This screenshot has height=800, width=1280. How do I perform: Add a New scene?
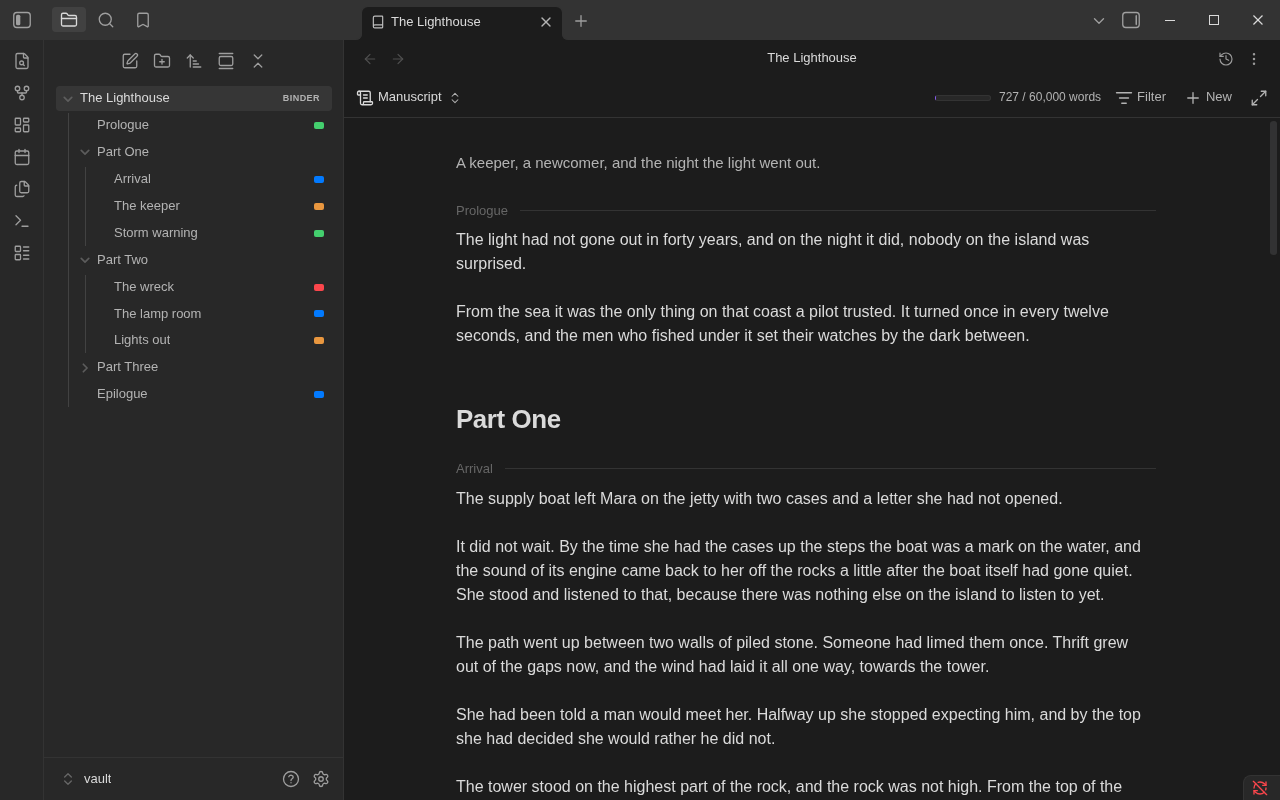(x=1209, y=97)
